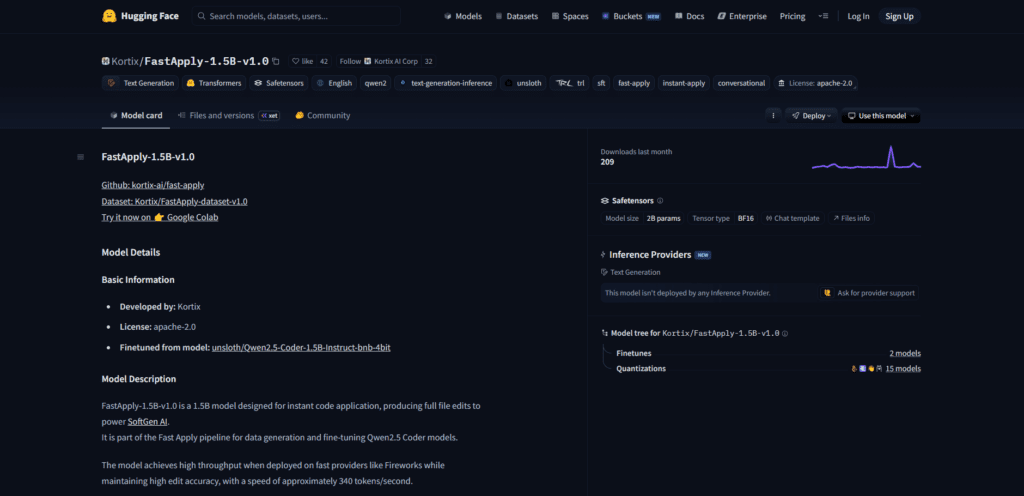Open the 42 likes count
This screenshot has width=1024, height=496.
(323, 61)
